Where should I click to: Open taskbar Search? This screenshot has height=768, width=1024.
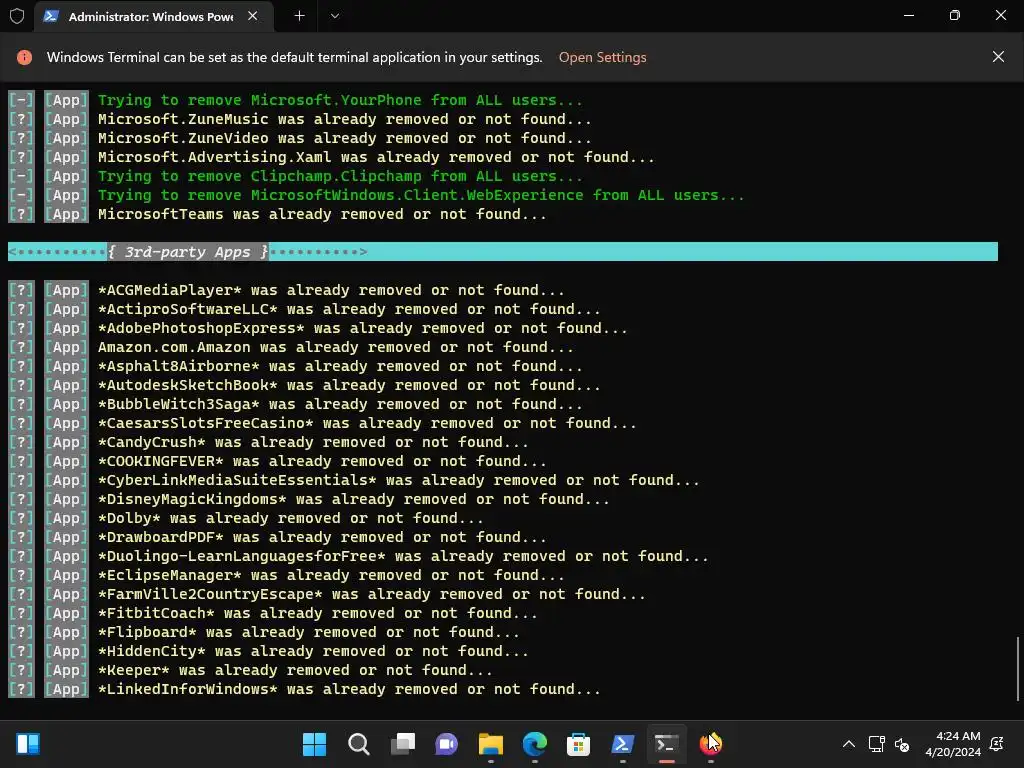tap(359, 744)
